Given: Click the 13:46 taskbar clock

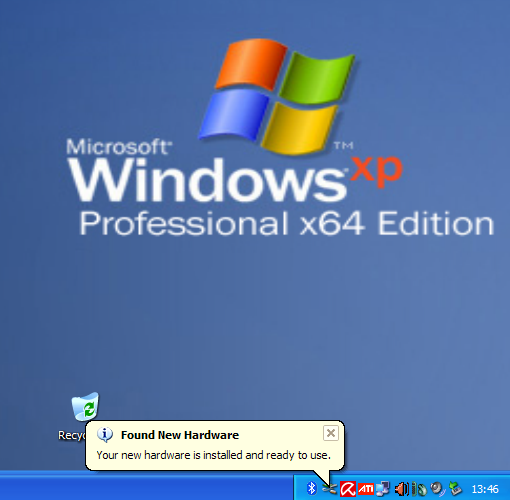Looking at the screenshot, I should (x=485, y=489).
